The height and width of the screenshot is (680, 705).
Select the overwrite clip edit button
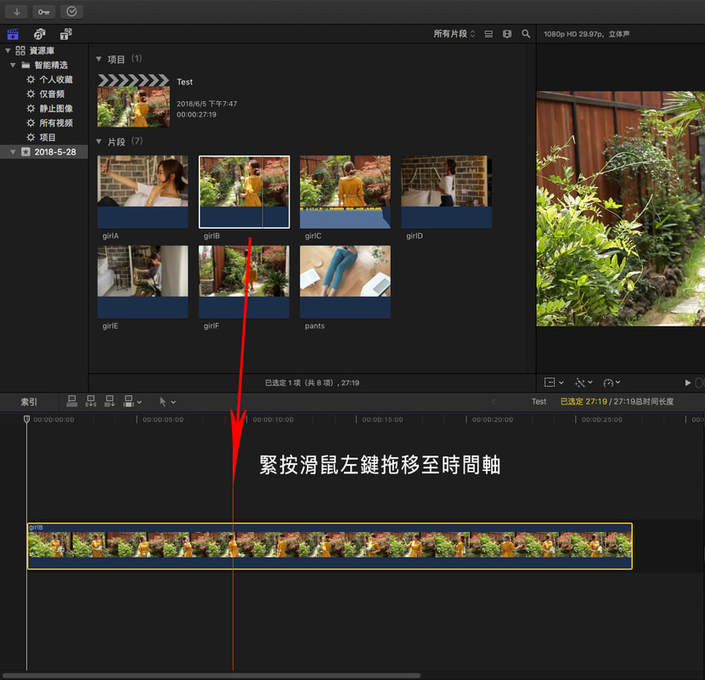point(128,401)
